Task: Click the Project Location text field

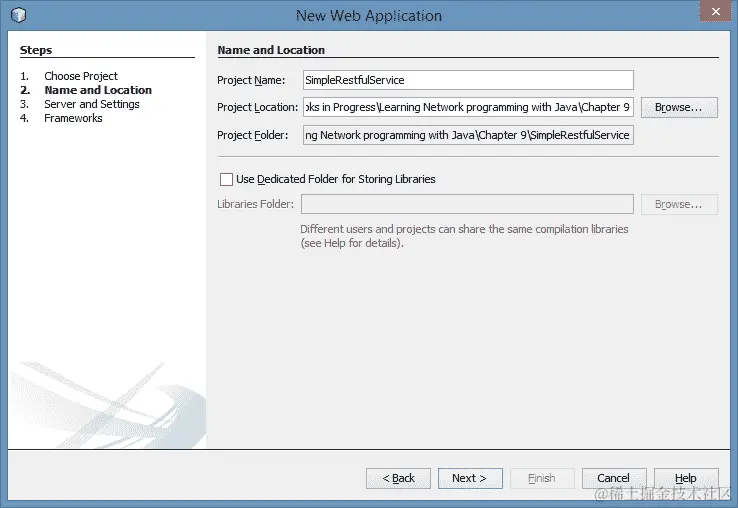Action: coord(468,107)
